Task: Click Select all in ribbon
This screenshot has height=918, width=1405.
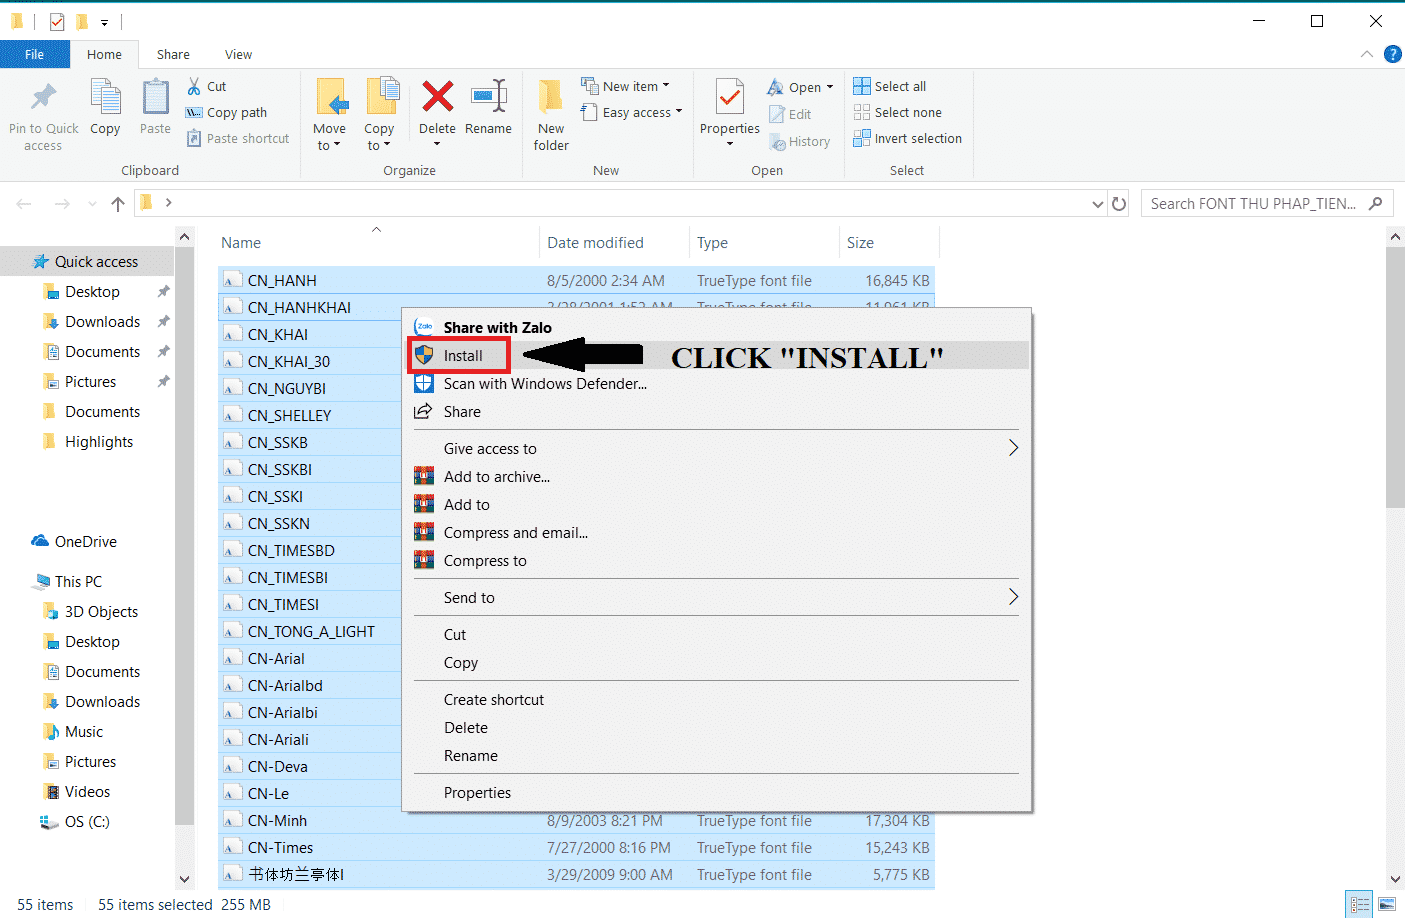Action: tap(890, 86)
